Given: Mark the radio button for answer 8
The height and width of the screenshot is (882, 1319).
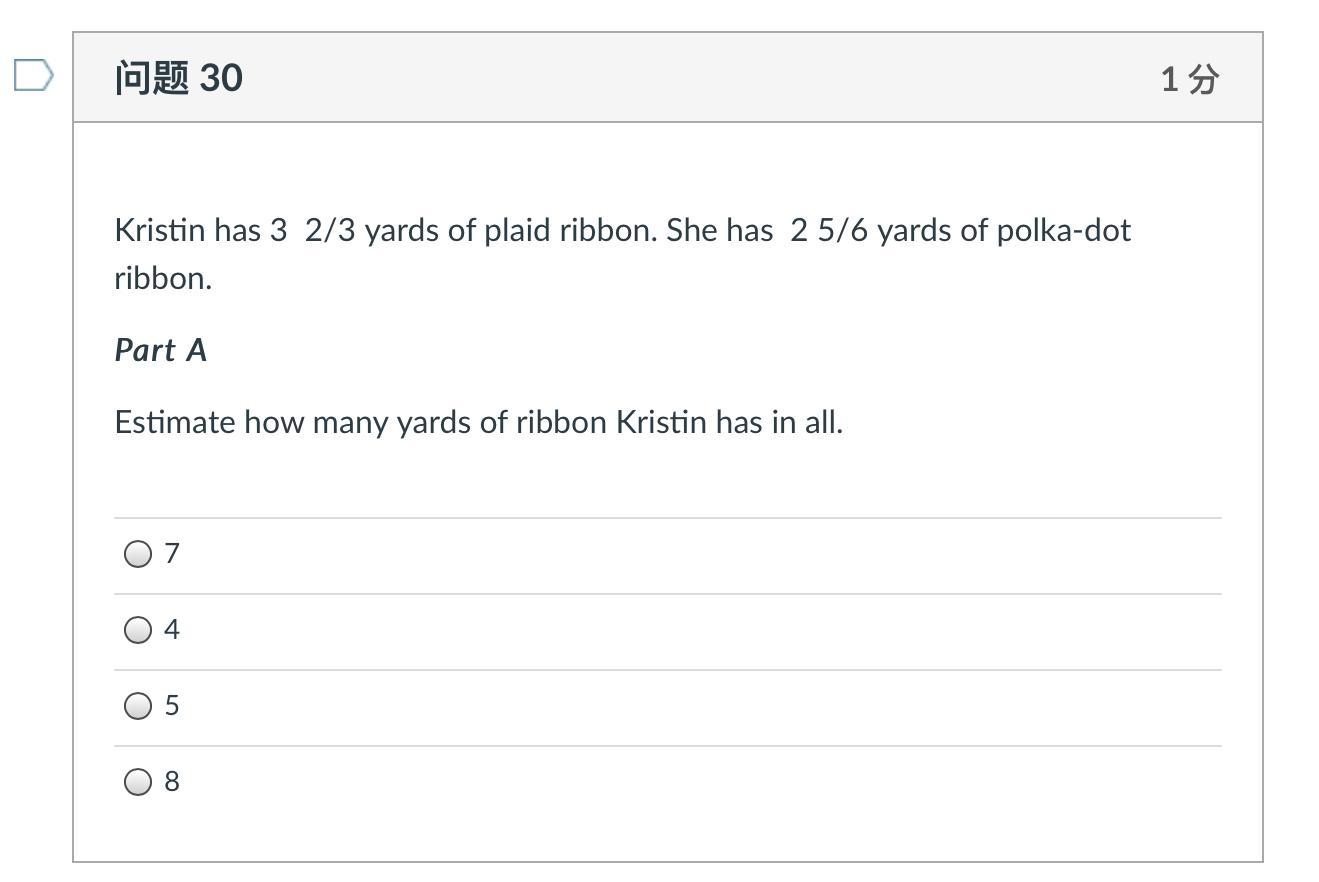Looking at the screenshot, I should tap(138, 782).
